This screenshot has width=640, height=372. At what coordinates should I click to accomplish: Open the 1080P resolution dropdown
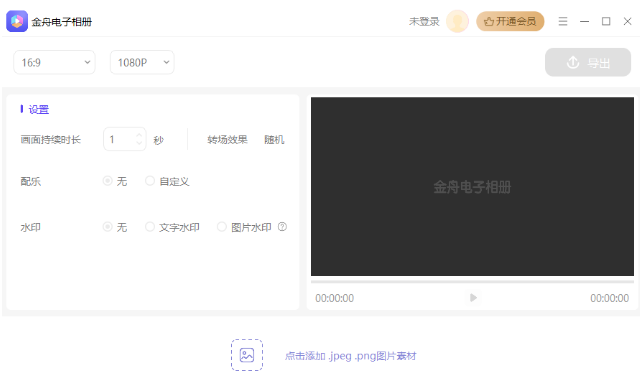(142, 62)
